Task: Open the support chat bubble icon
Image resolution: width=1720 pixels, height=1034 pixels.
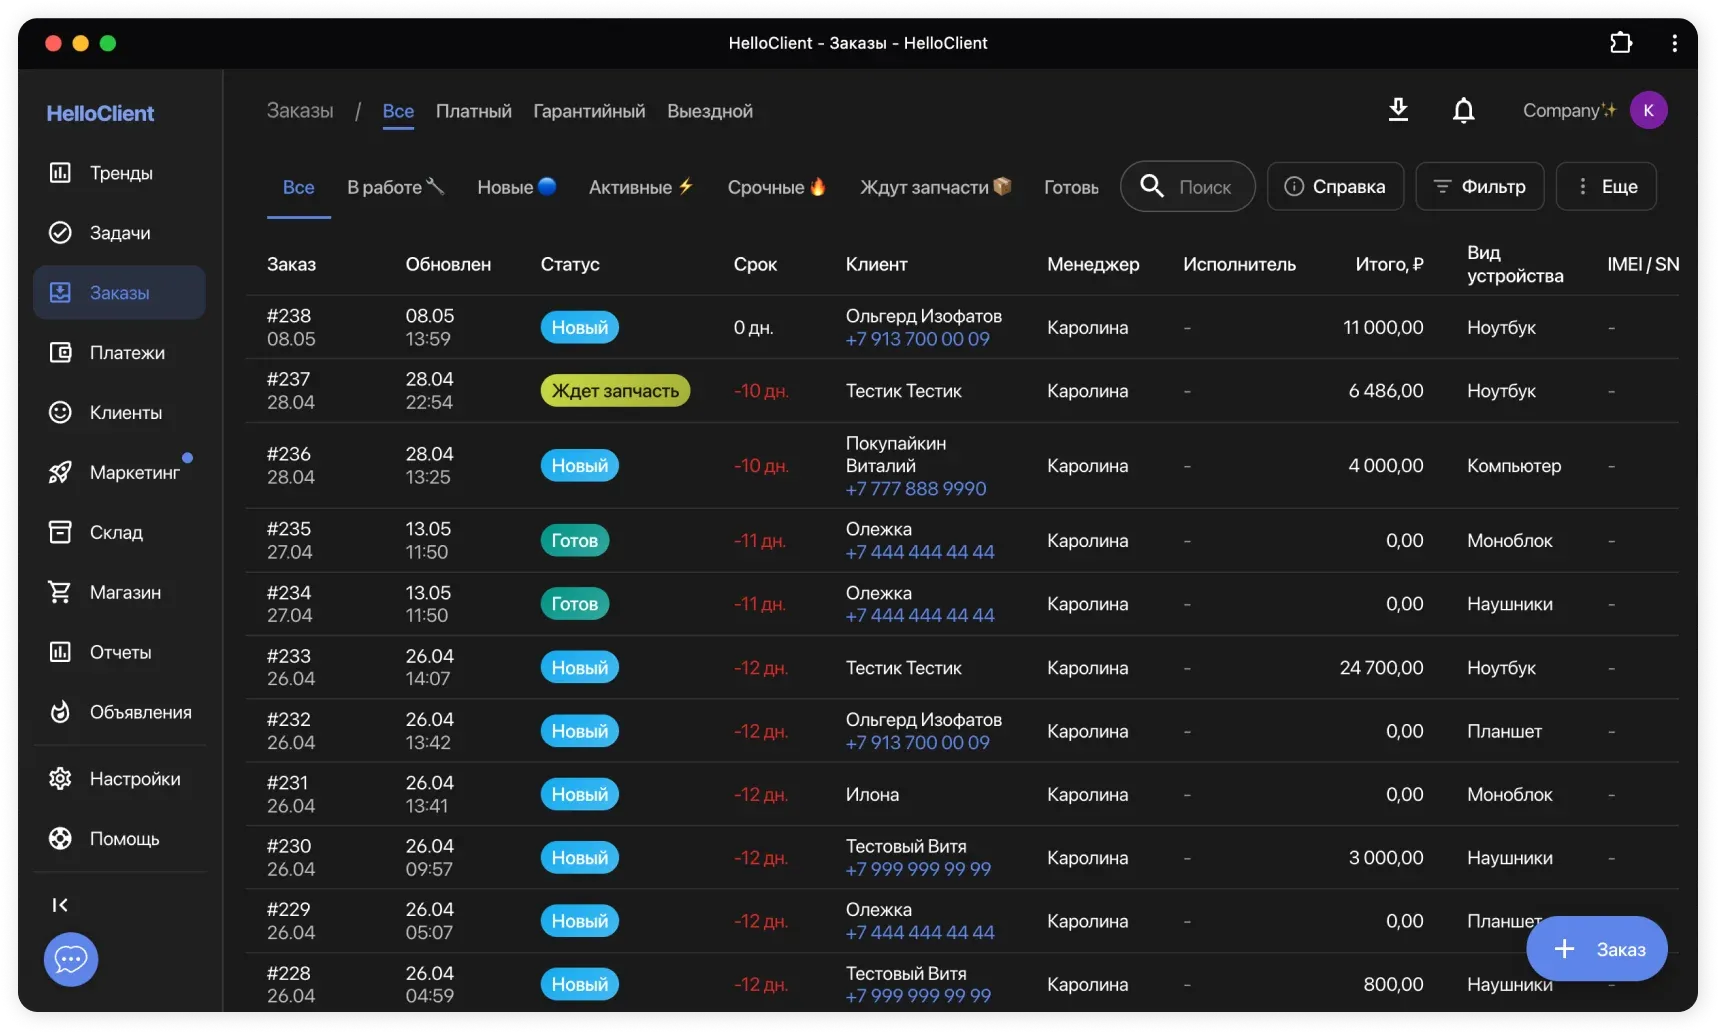Action: 71,959
